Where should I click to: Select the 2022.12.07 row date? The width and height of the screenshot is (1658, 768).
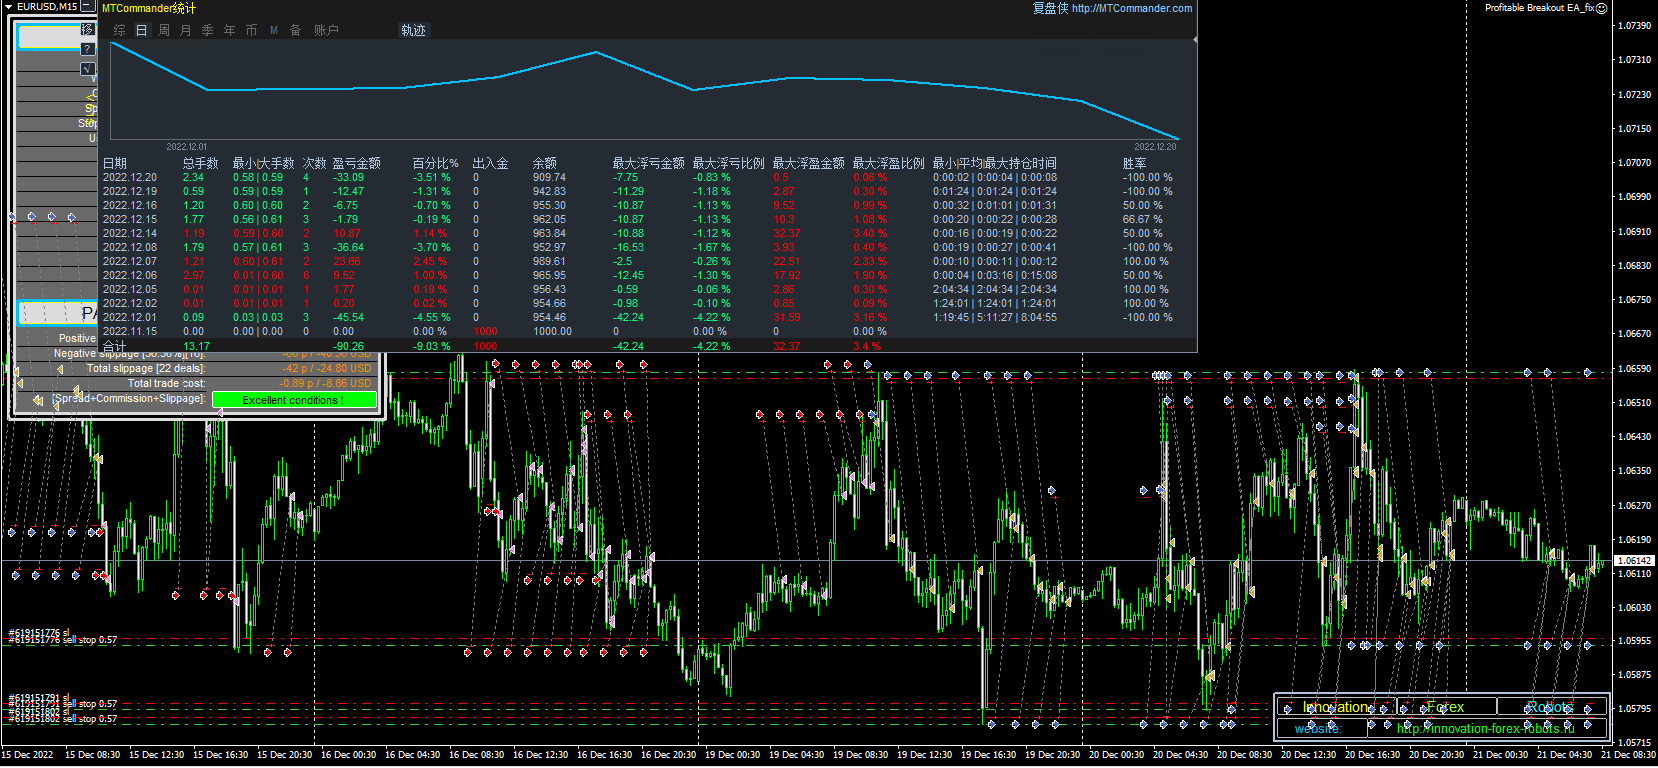coord(130,261)
